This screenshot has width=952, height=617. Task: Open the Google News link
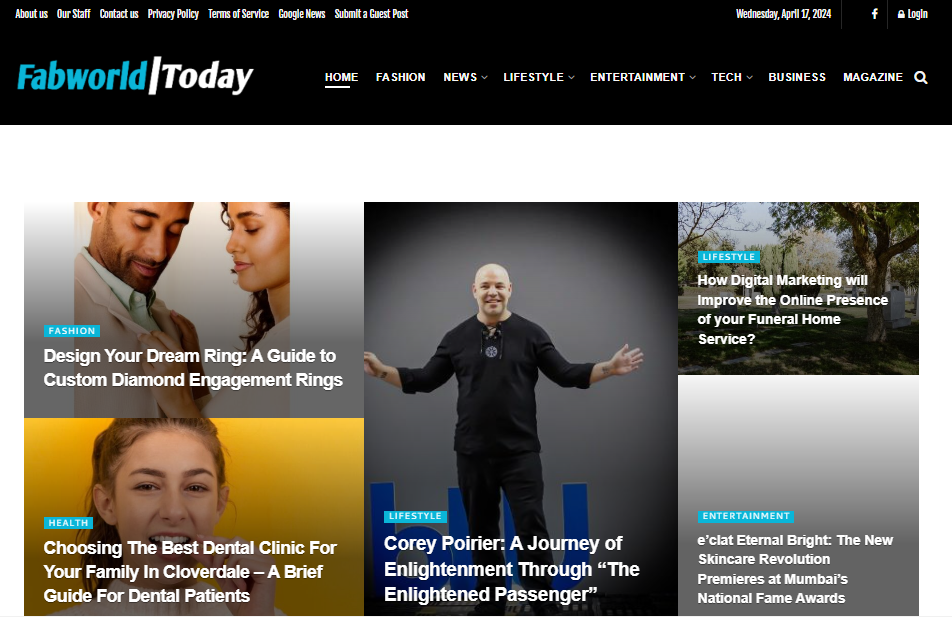point(302,14)
